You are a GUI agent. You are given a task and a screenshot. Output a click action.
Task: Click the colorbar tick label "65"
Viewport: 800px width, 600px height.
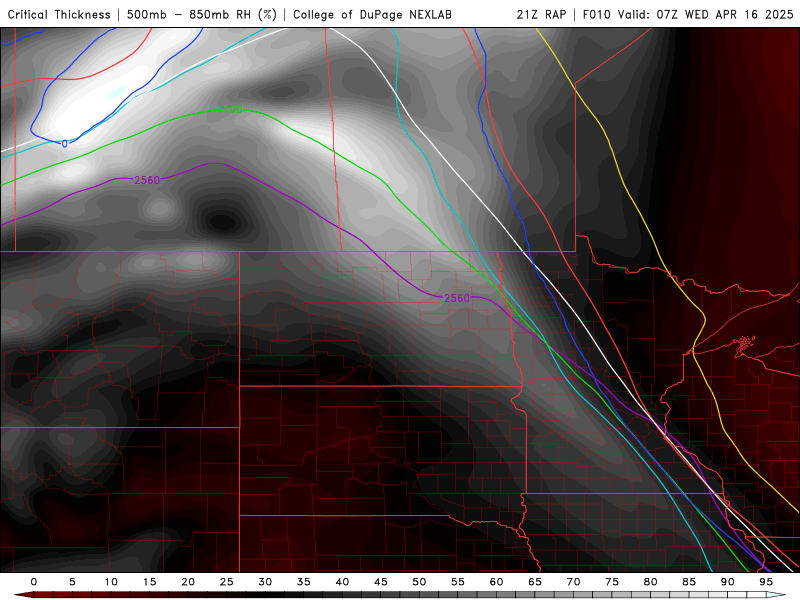click(535, 582)
